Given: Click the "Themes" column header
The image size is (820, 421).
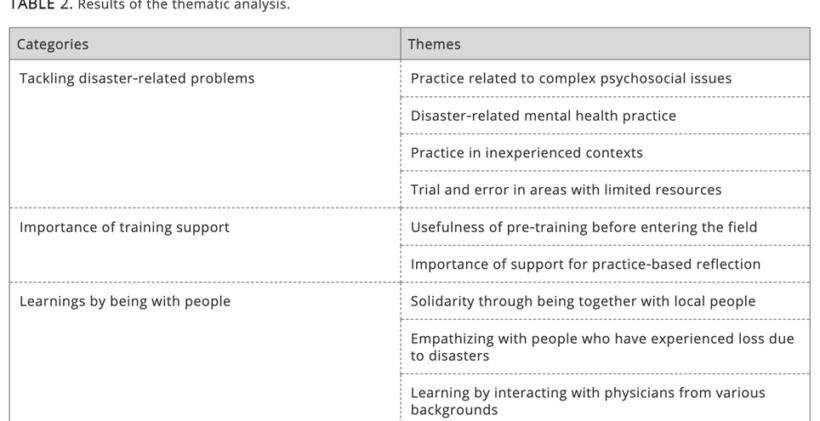Looking at the screenshot, I should coord(435,45).
